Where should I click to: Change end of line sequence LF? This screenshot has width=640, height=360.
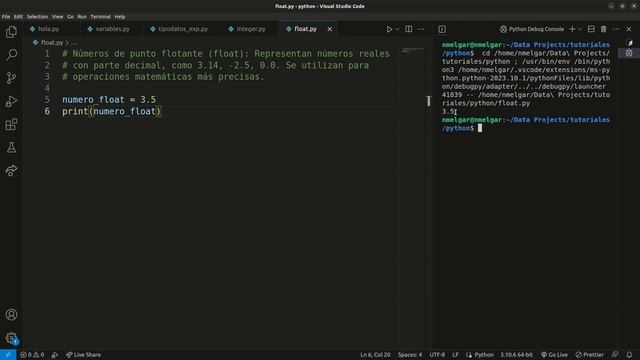click(x=455, y=355)
